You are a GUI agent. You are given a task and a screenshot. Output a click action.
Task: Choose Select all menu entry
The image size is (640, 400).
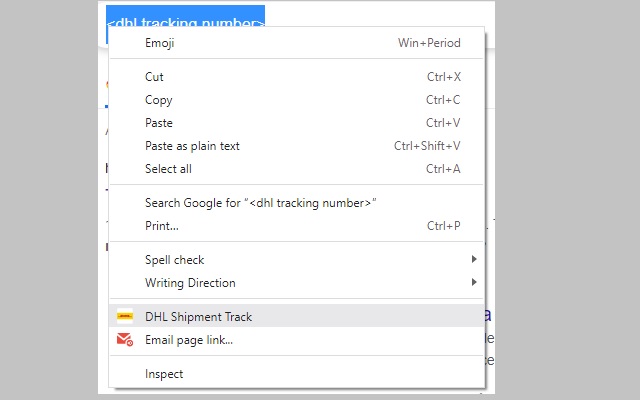(x=168, y=169)
